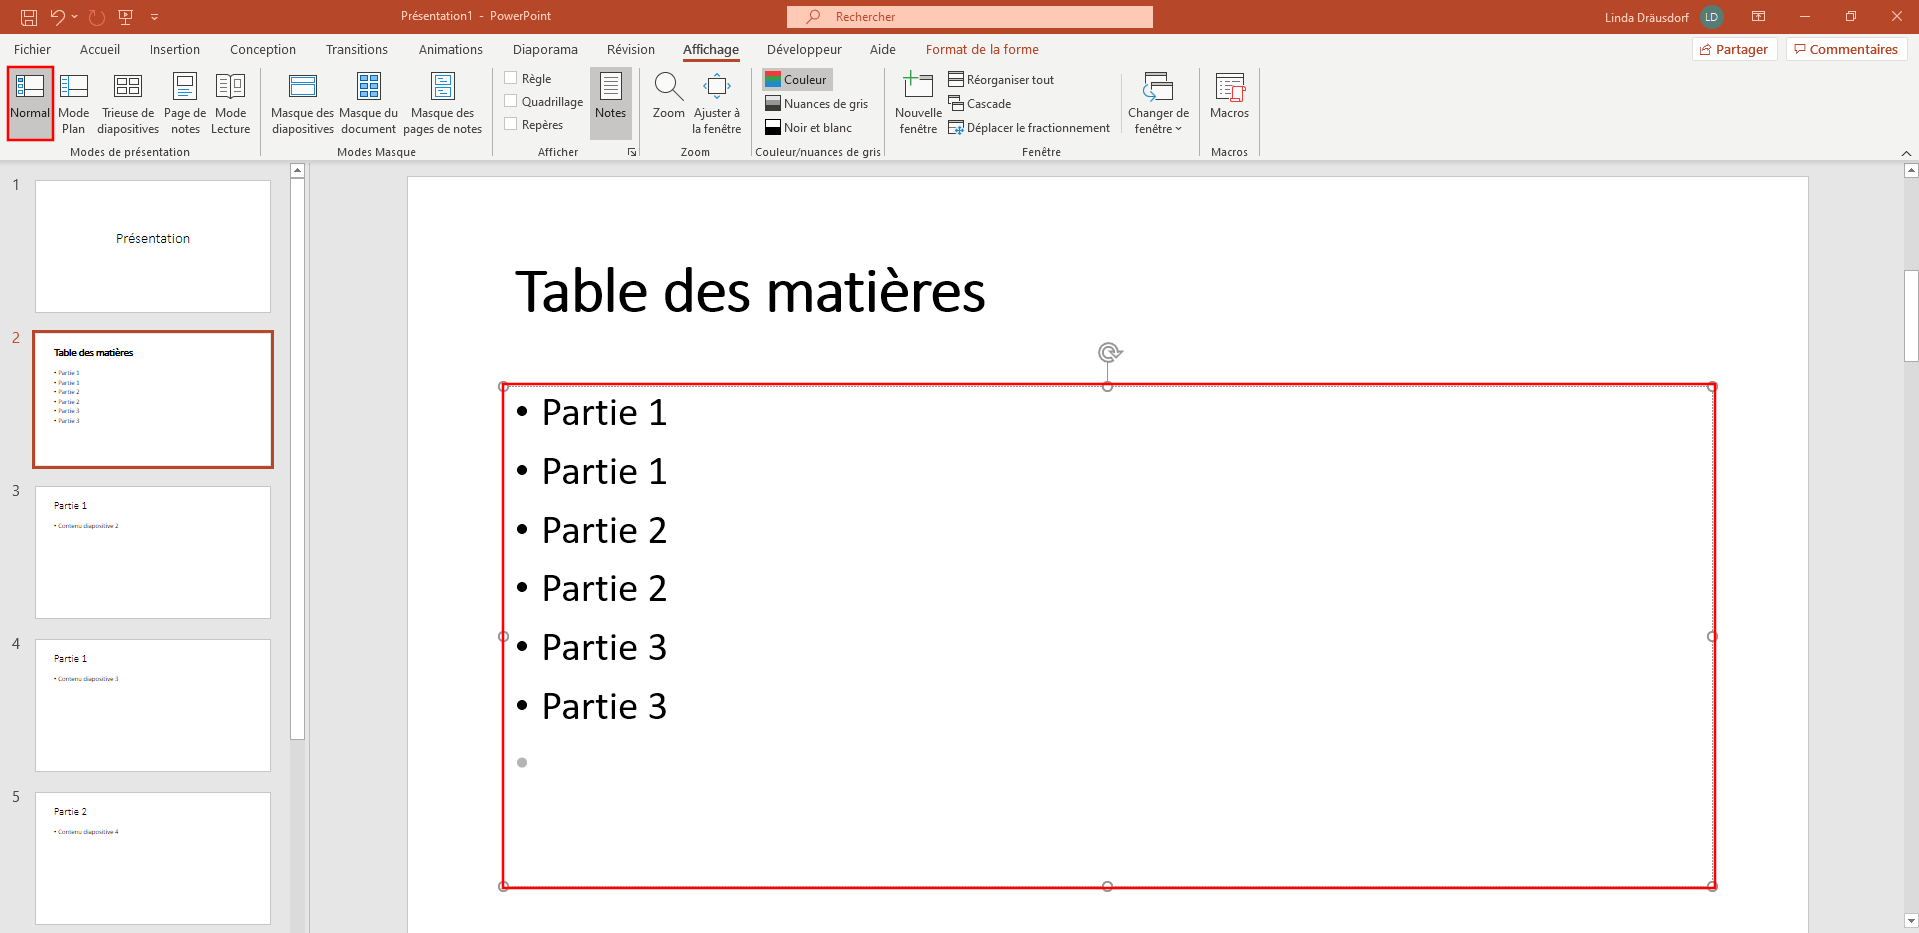Enable the Règle checkbox
This screenshot has height=933, width=1919.
511,78
